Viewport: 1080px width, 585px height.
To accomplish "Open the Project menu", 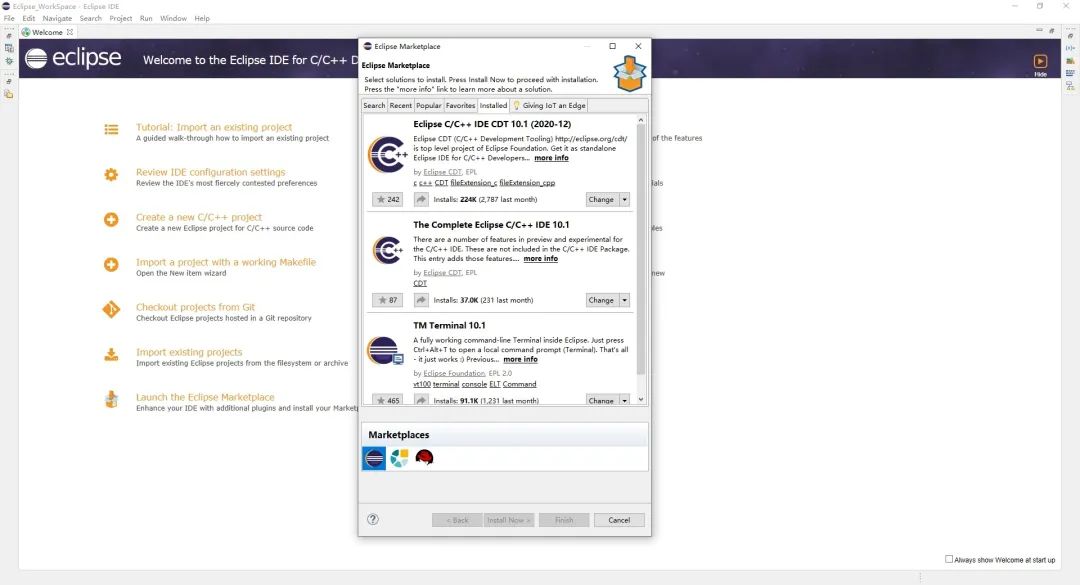I will (121, 19).
